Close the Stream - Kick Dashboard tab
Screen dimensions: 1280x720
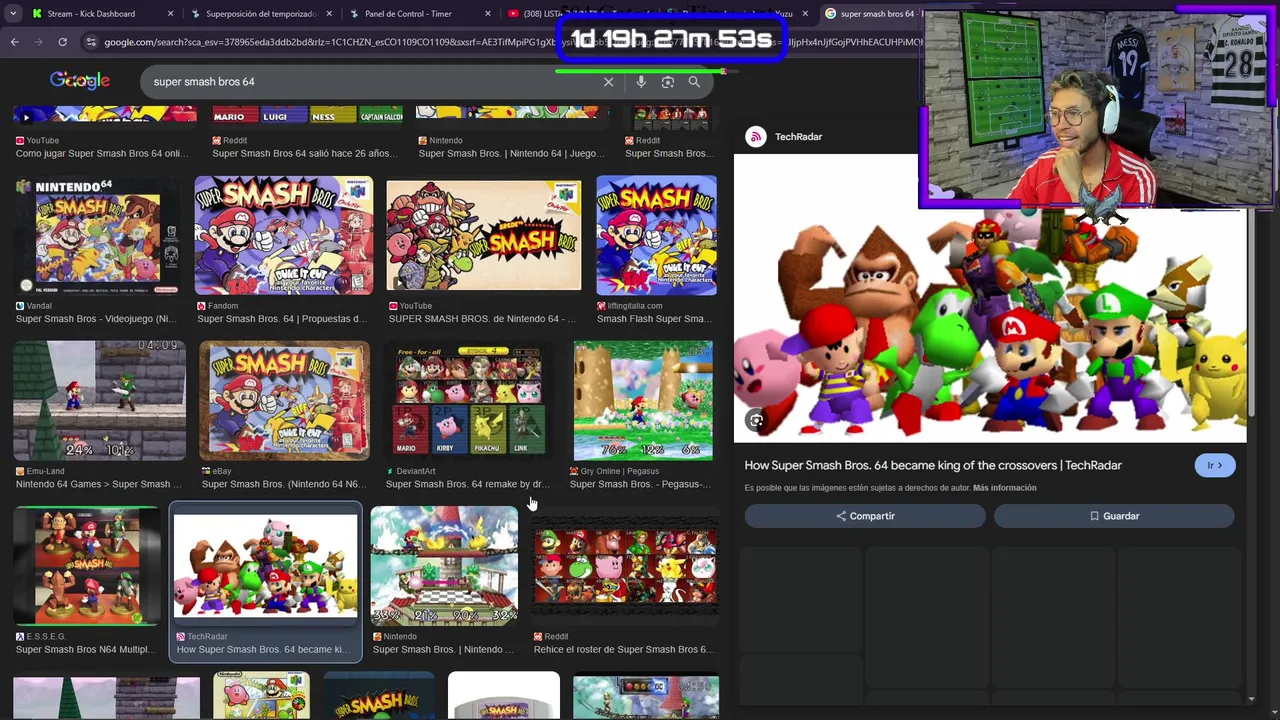pos(170,14)
